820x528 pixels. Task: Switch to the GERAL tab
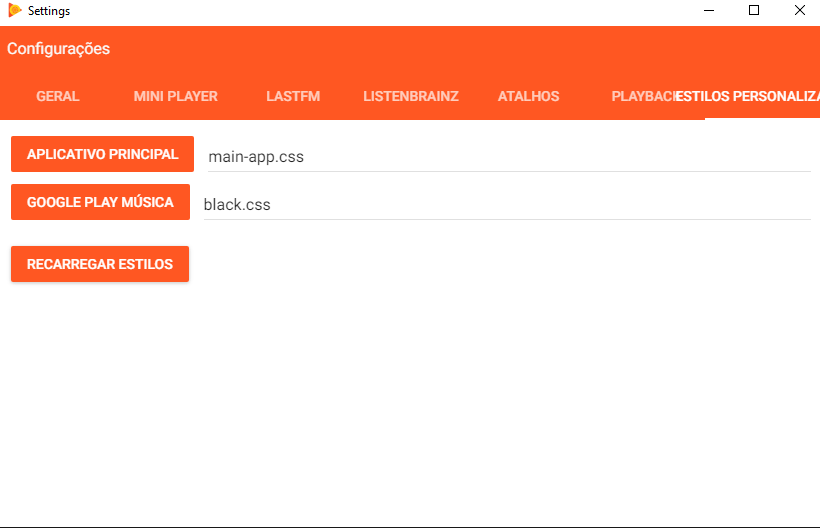(x=58, y=96)
